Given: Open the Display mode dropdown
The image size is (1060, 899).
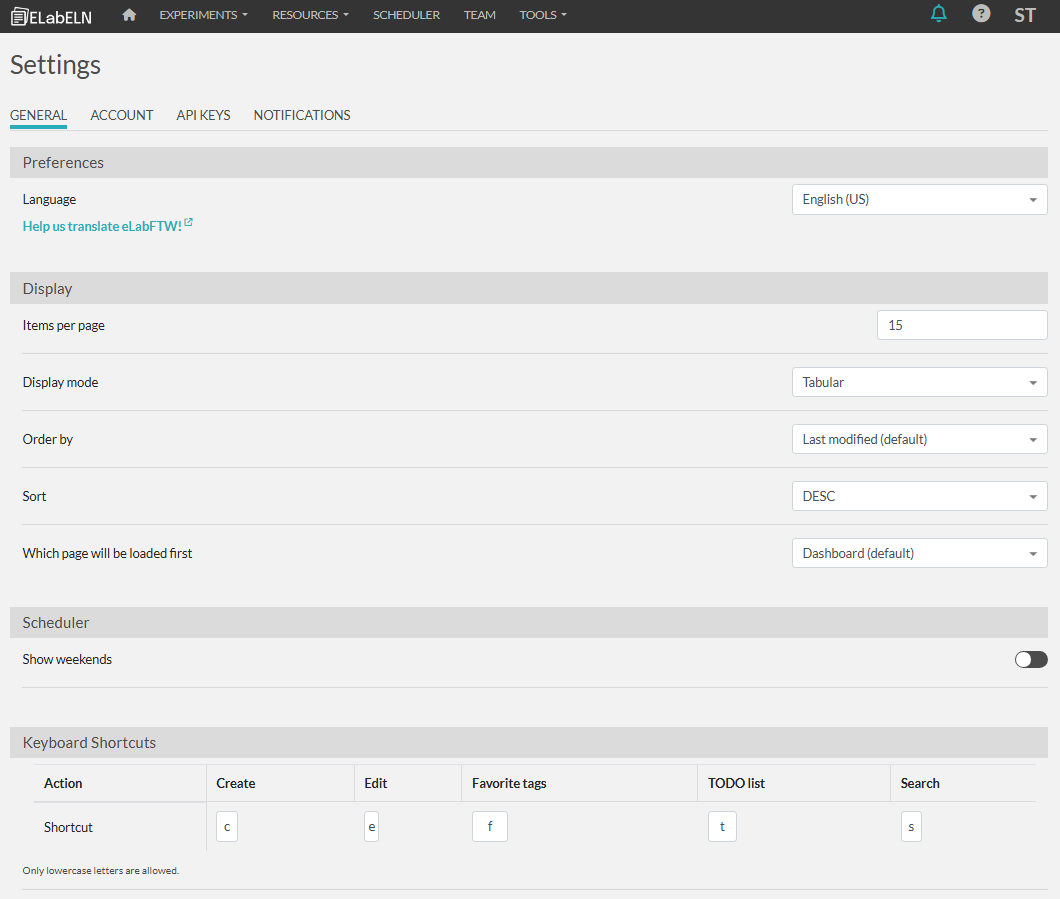Looking at the screenshot, I should [x=919, y=382].
